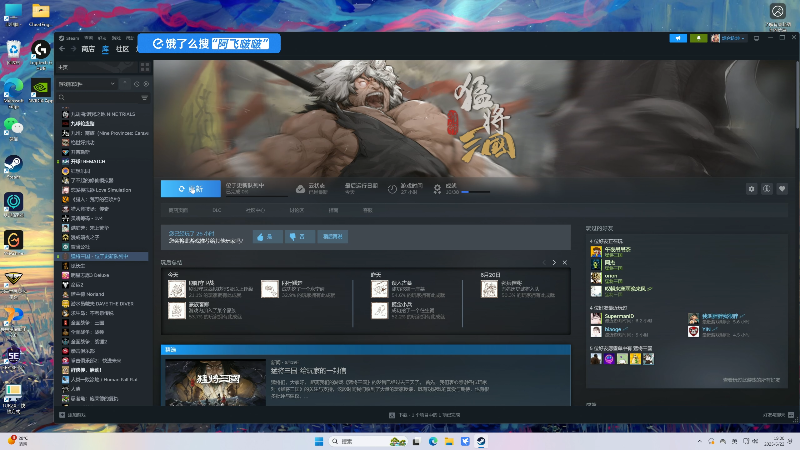Go forward with the Steam forward arrow
This screenshot has width=800, height=450.
(x=73, y=49)
